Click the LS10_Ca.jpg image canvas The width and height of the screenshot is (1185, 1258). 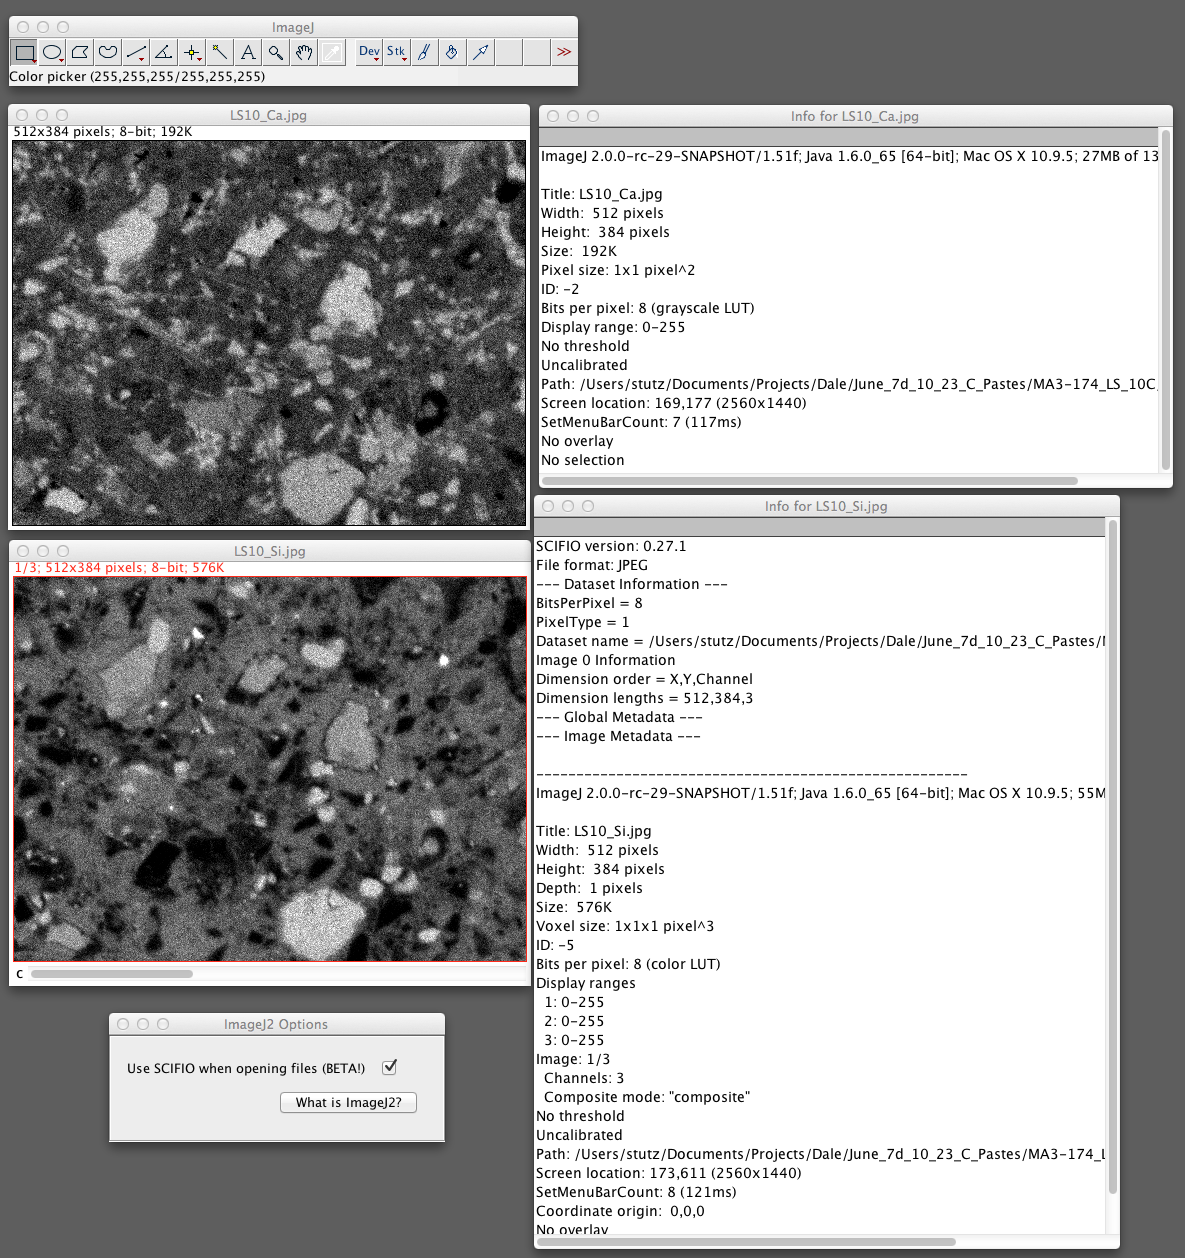269,333
